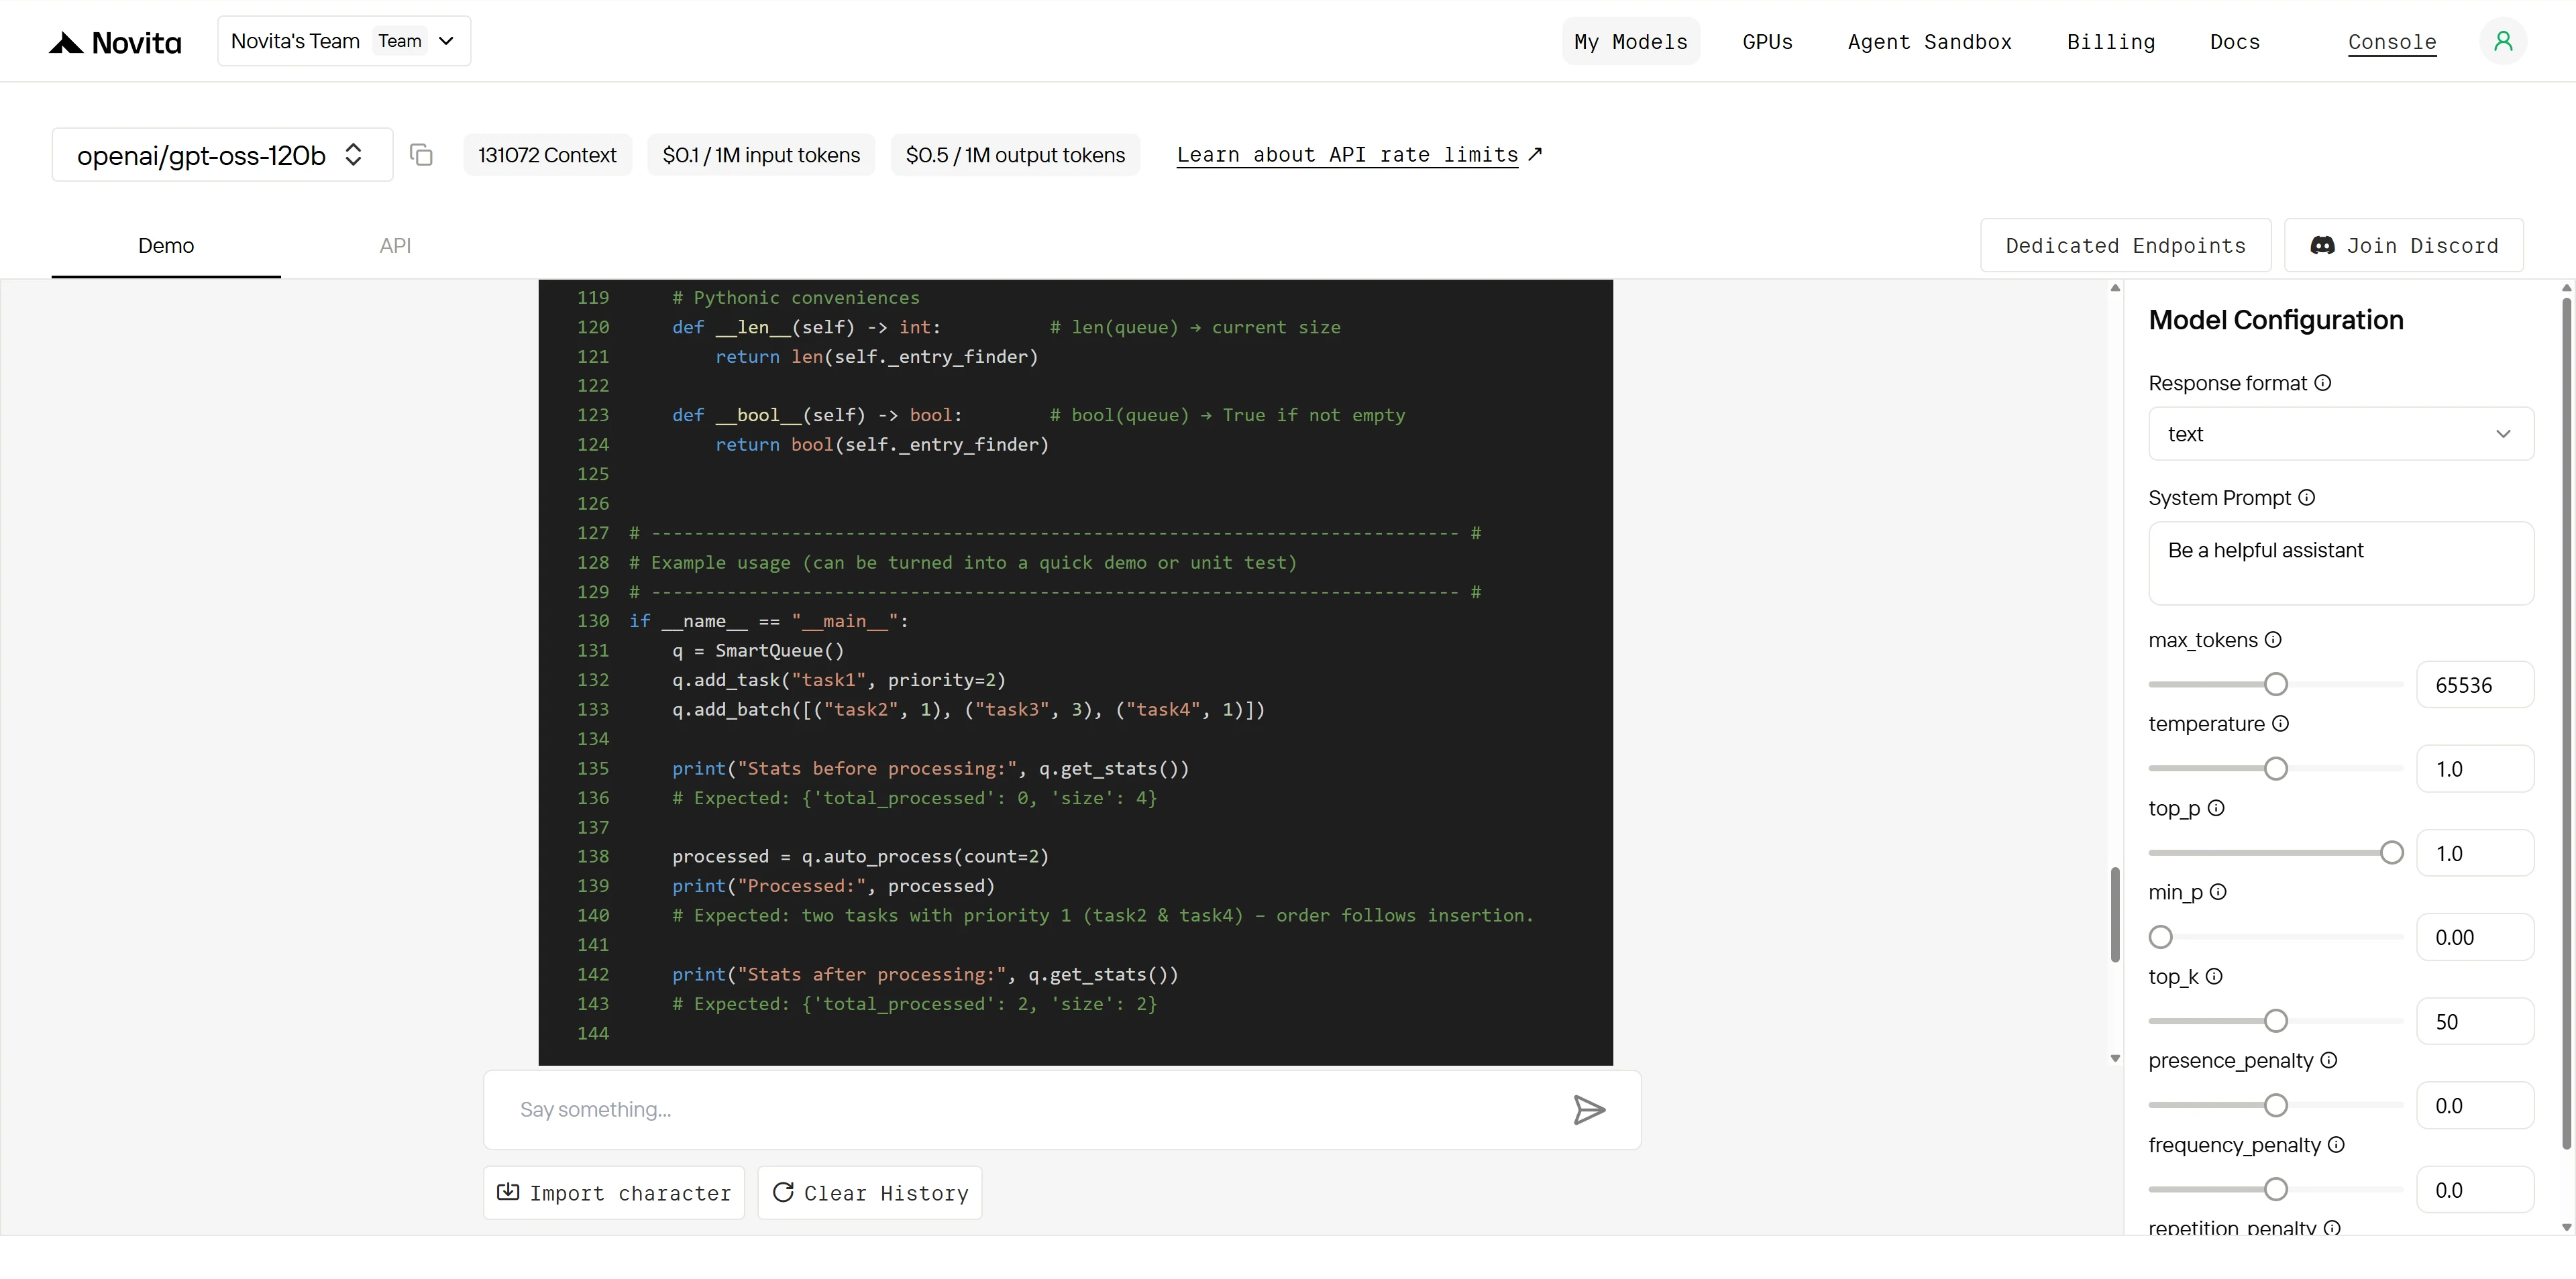Click the chat area scrollbar thumb

pos(2115,915)
